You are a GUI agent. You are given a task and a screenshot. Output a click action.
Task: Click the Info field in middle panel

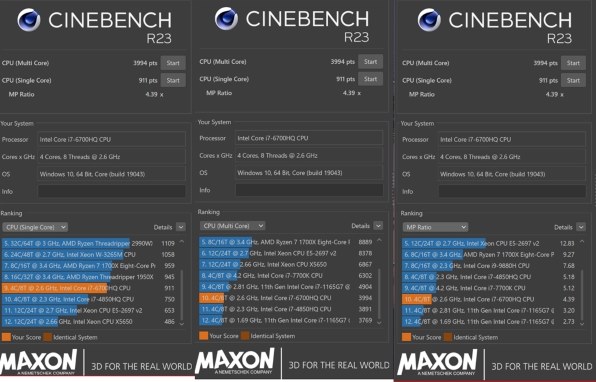(x=309, y=190)
